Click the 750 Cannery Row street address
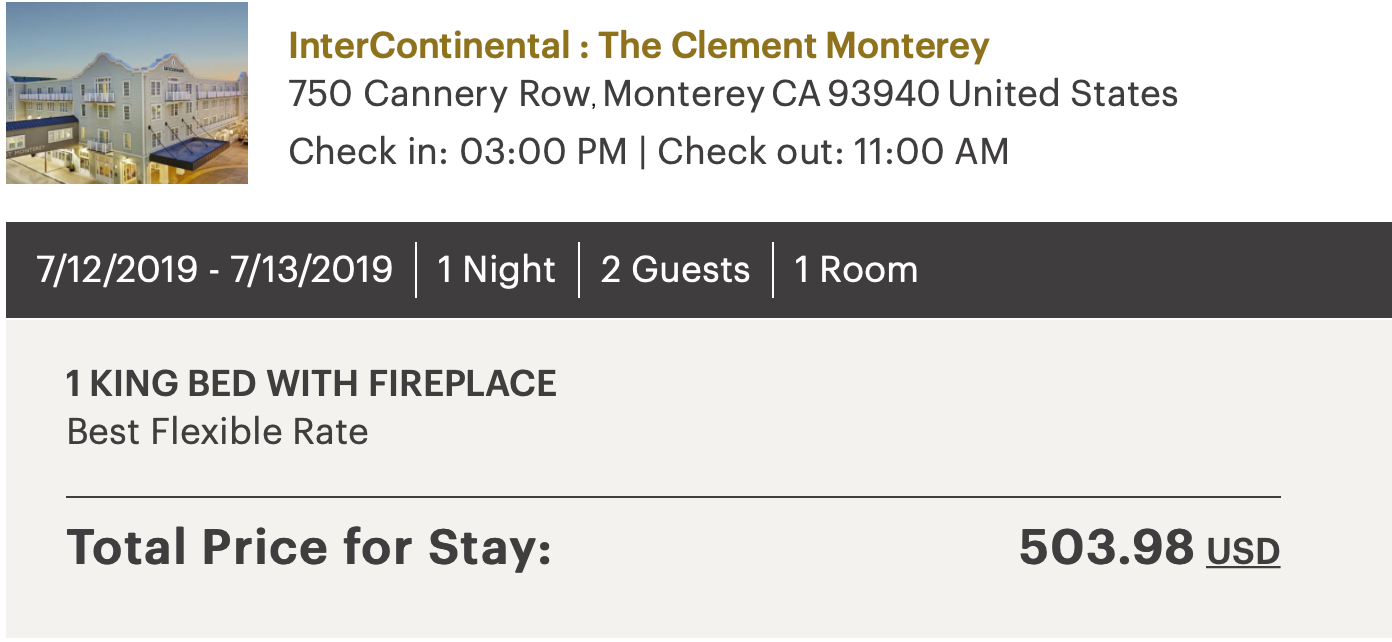This screenshot has height=642, width=1392. click(438, 94)
